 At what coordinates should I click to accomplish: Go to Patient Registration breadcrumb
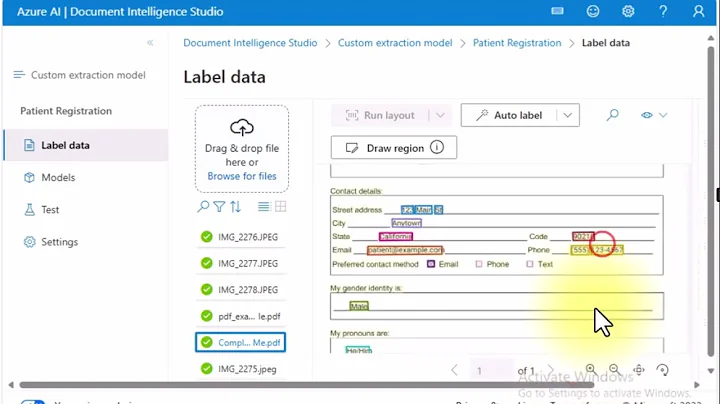pos(517,43)
